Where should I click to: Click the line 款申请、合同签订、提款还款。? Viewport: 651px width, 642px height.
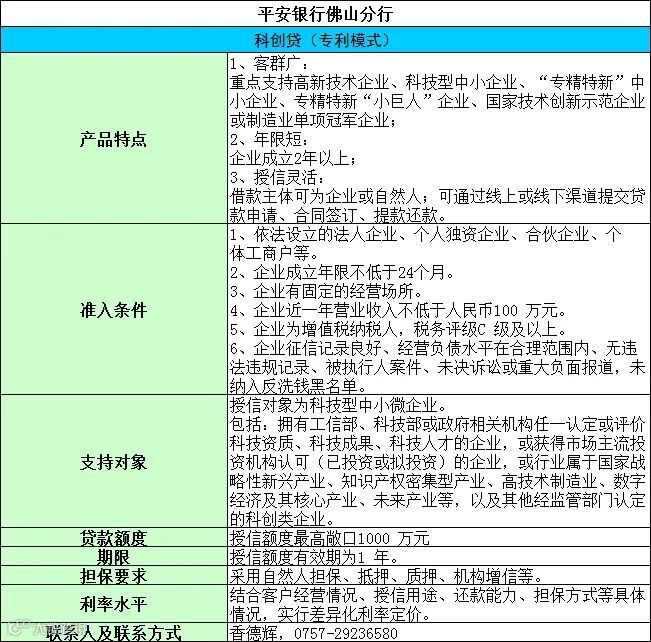338,215
